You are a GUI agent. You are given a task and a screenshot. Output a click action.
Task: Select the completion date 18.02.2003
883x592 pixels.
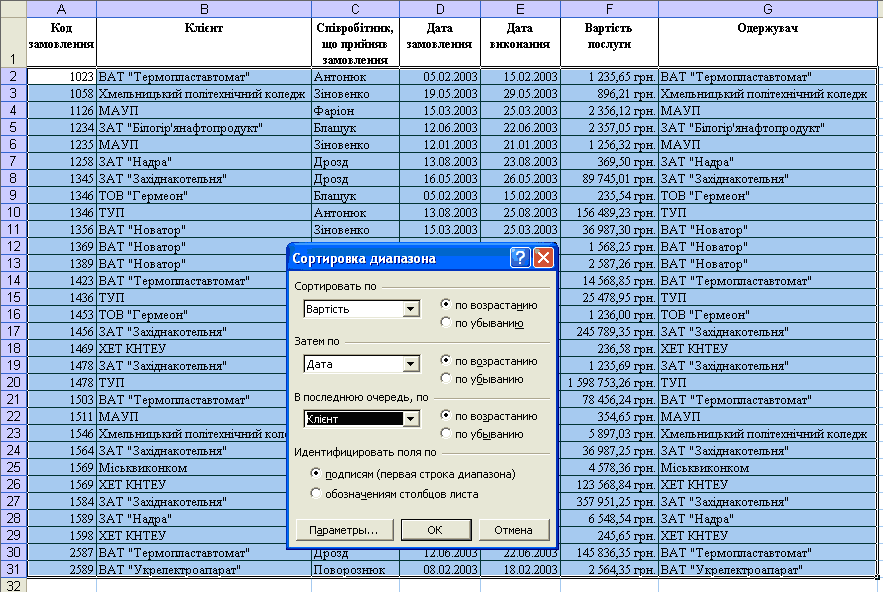tap(520, 569)
